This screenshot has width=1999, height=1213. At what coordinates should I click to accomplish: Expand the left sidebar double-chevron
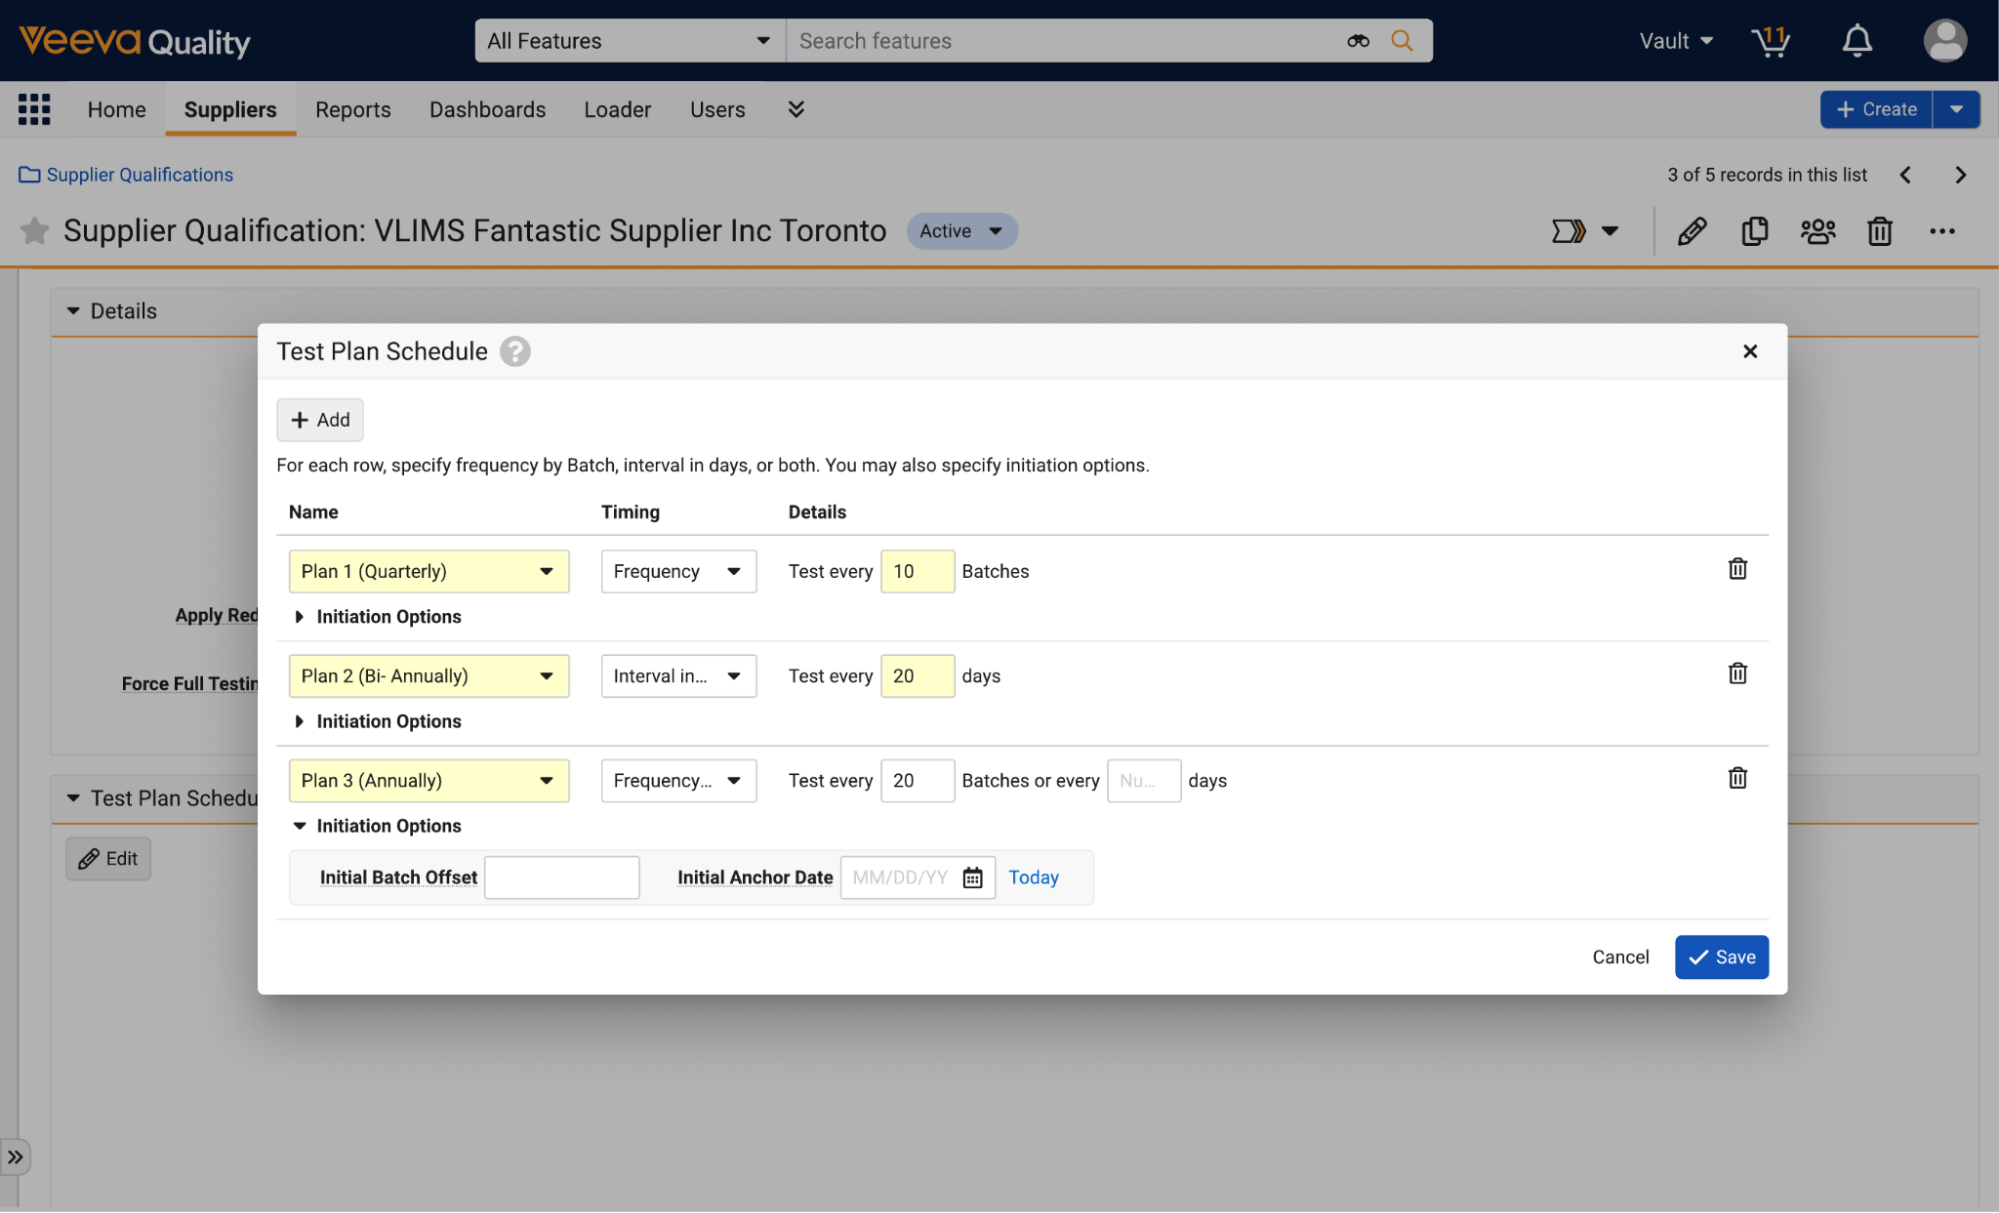[x=15, y=1157]
